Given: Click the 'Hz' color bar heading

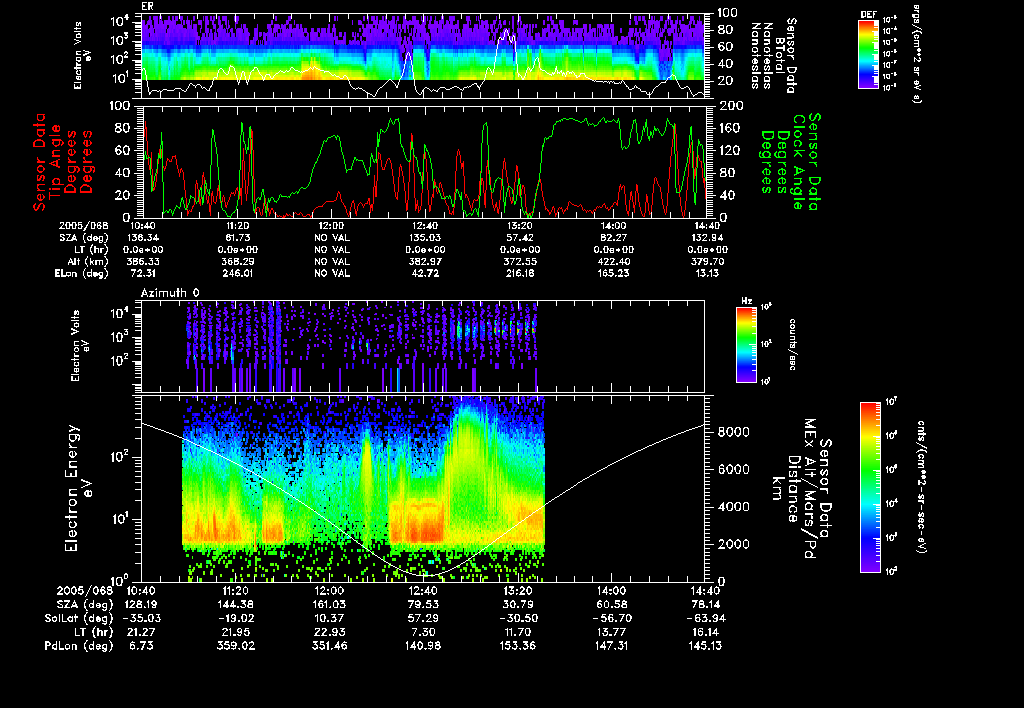Looking at the screenshot, I should tap(746, 301).
